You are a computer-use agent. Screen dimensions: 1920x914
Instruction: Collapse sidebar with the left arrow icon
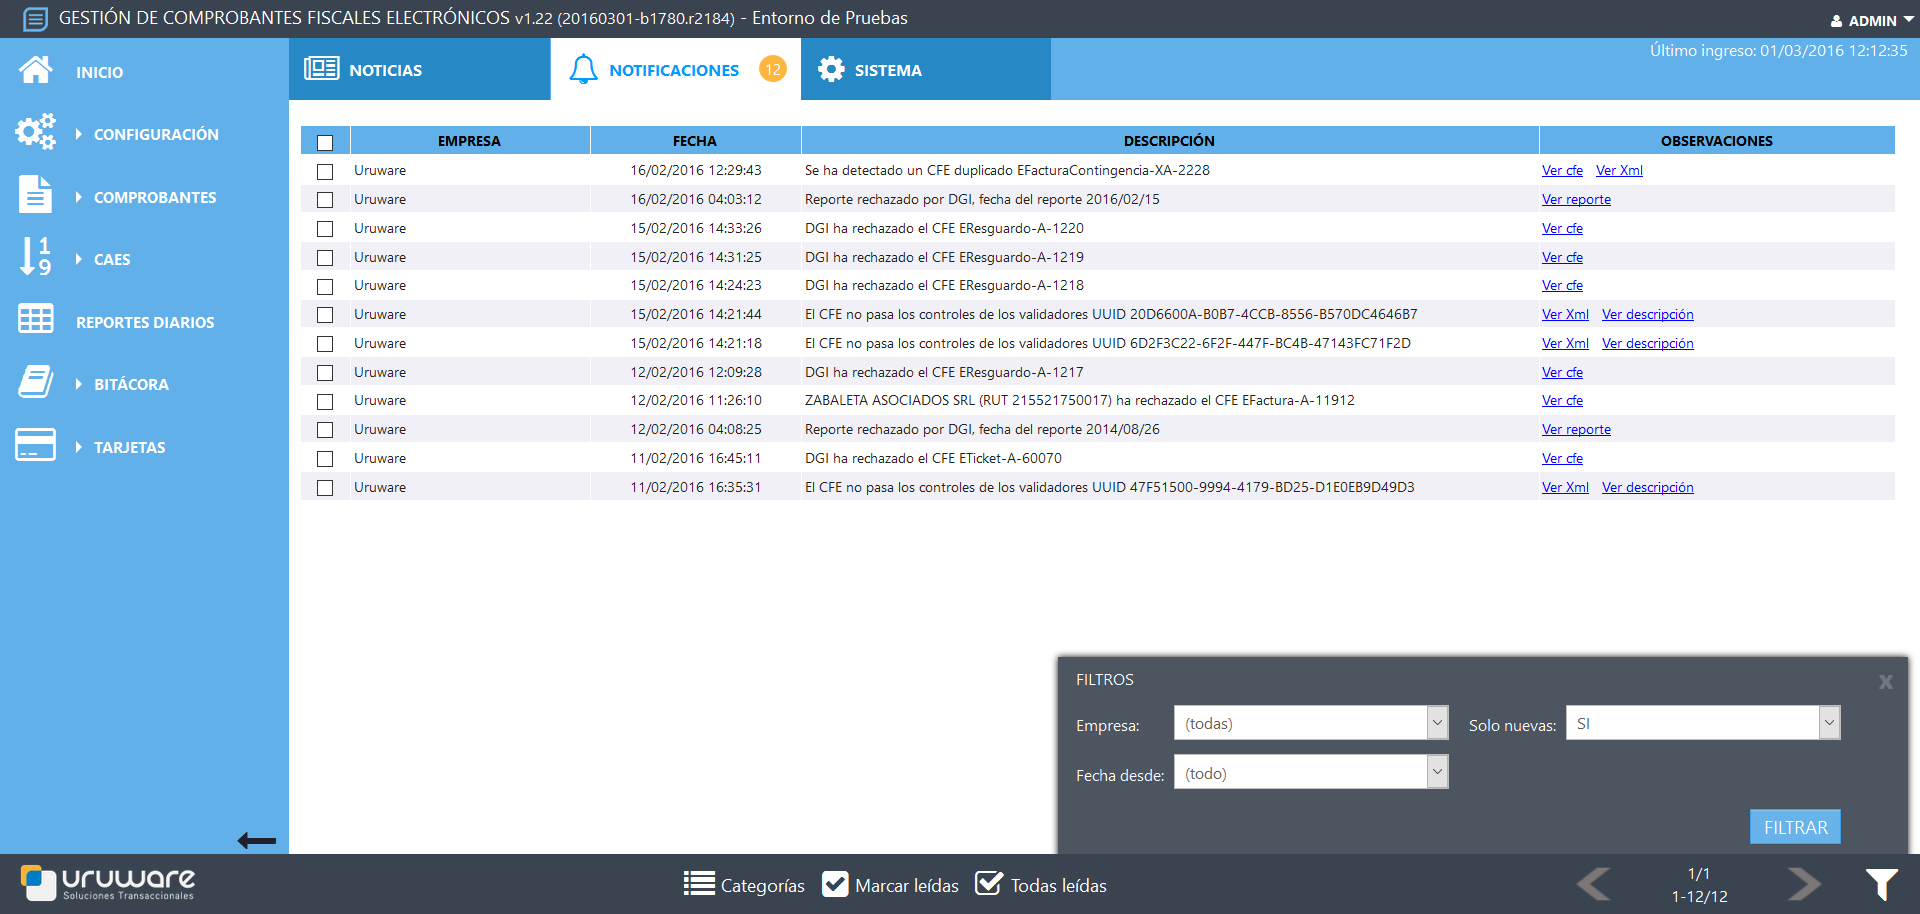(256, 841)
